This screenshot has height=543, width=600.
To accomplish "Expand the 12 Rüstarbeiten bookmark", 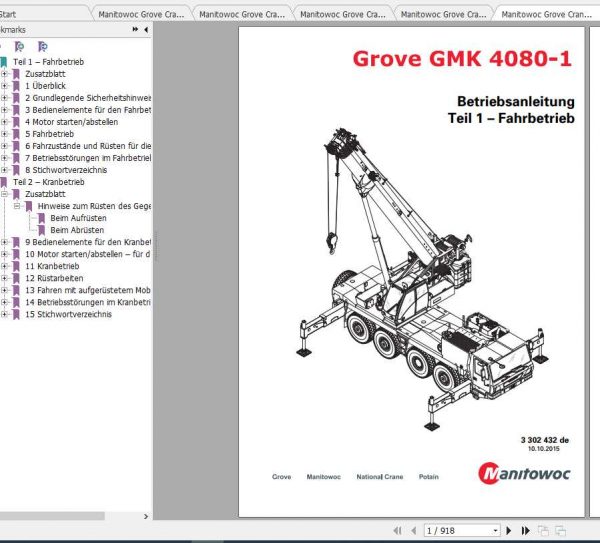I will [x=4, y=278].
